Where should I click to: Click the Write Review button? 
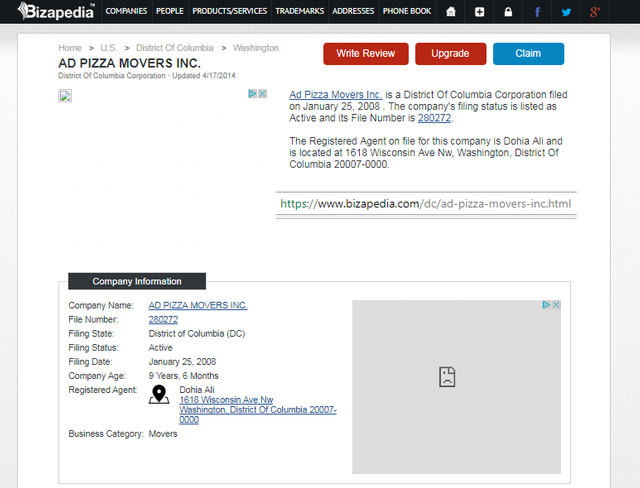coord(366,53)
